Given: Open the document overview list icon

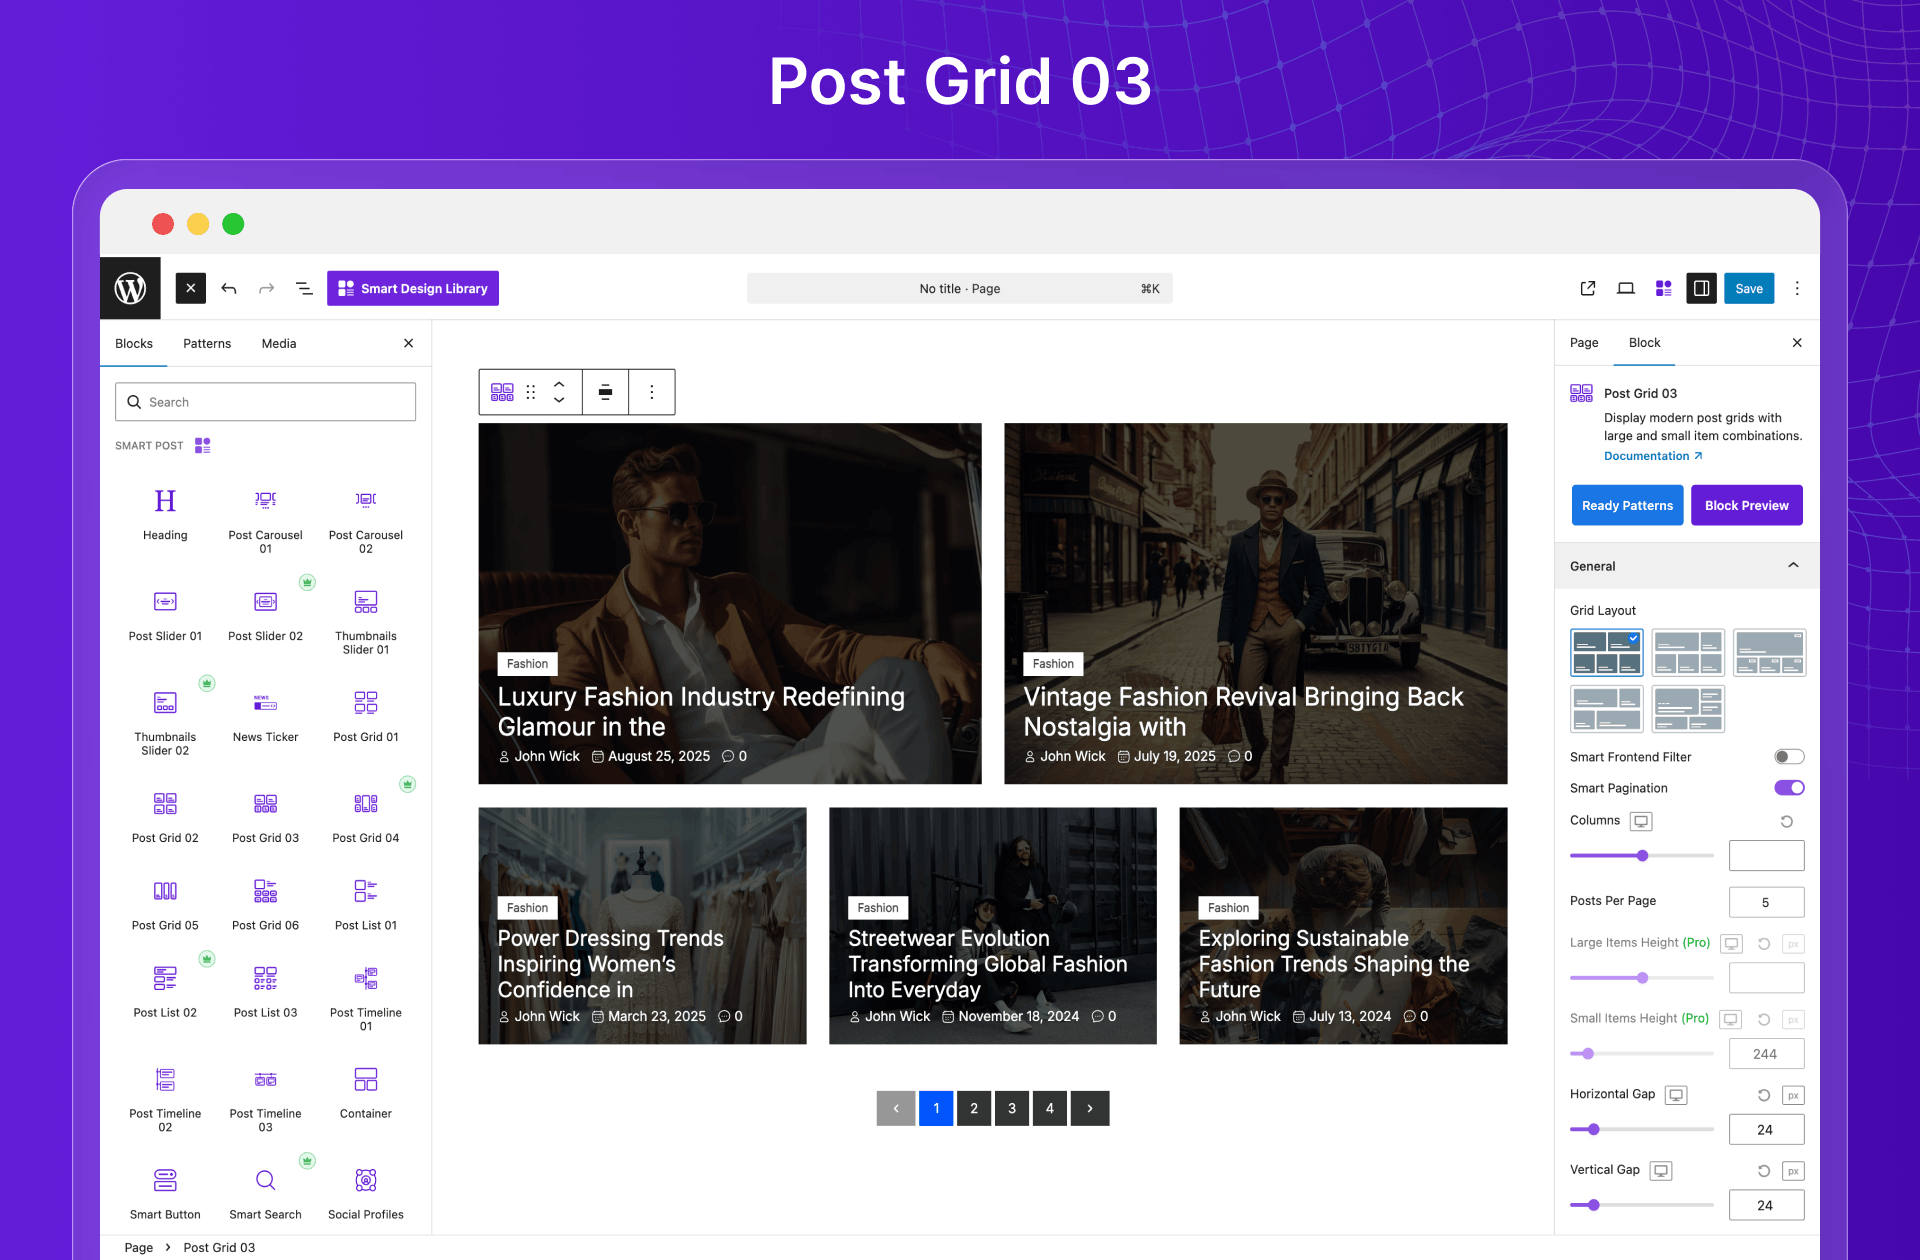Looking at the screenshot, I should (304, 288).
